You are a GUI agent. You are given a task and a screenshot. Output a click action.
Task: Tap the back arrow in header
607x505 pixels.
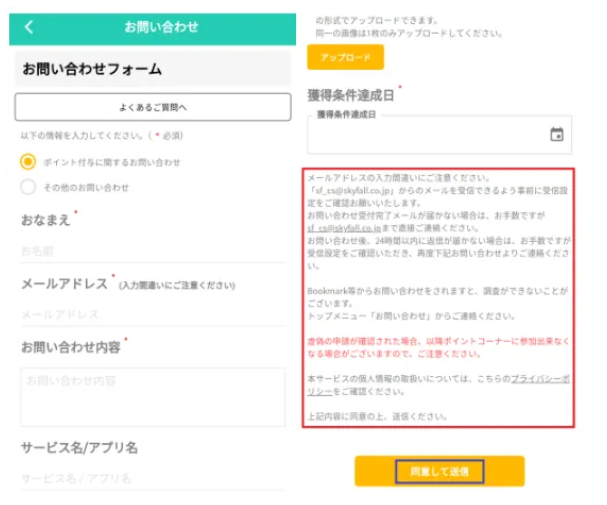click(x=28, y=27)
